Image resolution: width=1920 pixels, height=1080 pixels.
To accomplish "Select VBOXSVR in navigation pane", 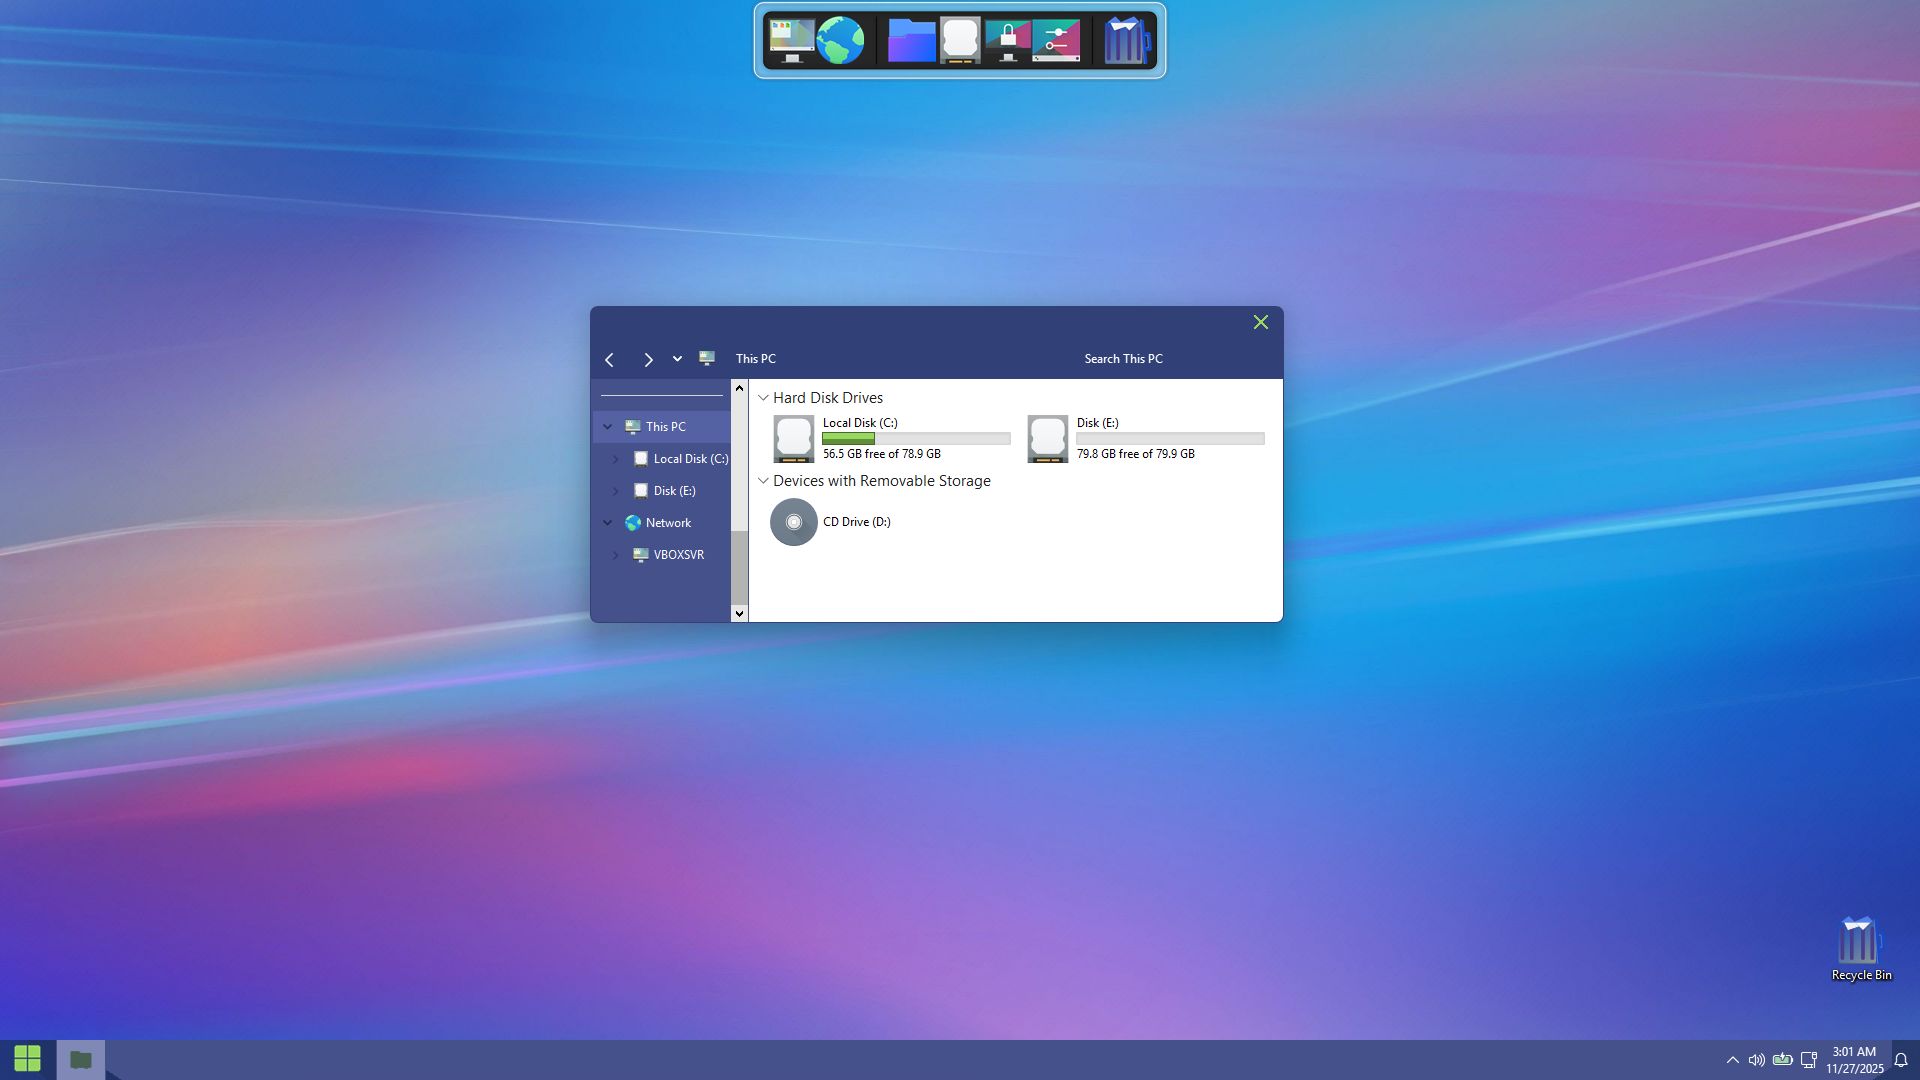I will 678,555.
